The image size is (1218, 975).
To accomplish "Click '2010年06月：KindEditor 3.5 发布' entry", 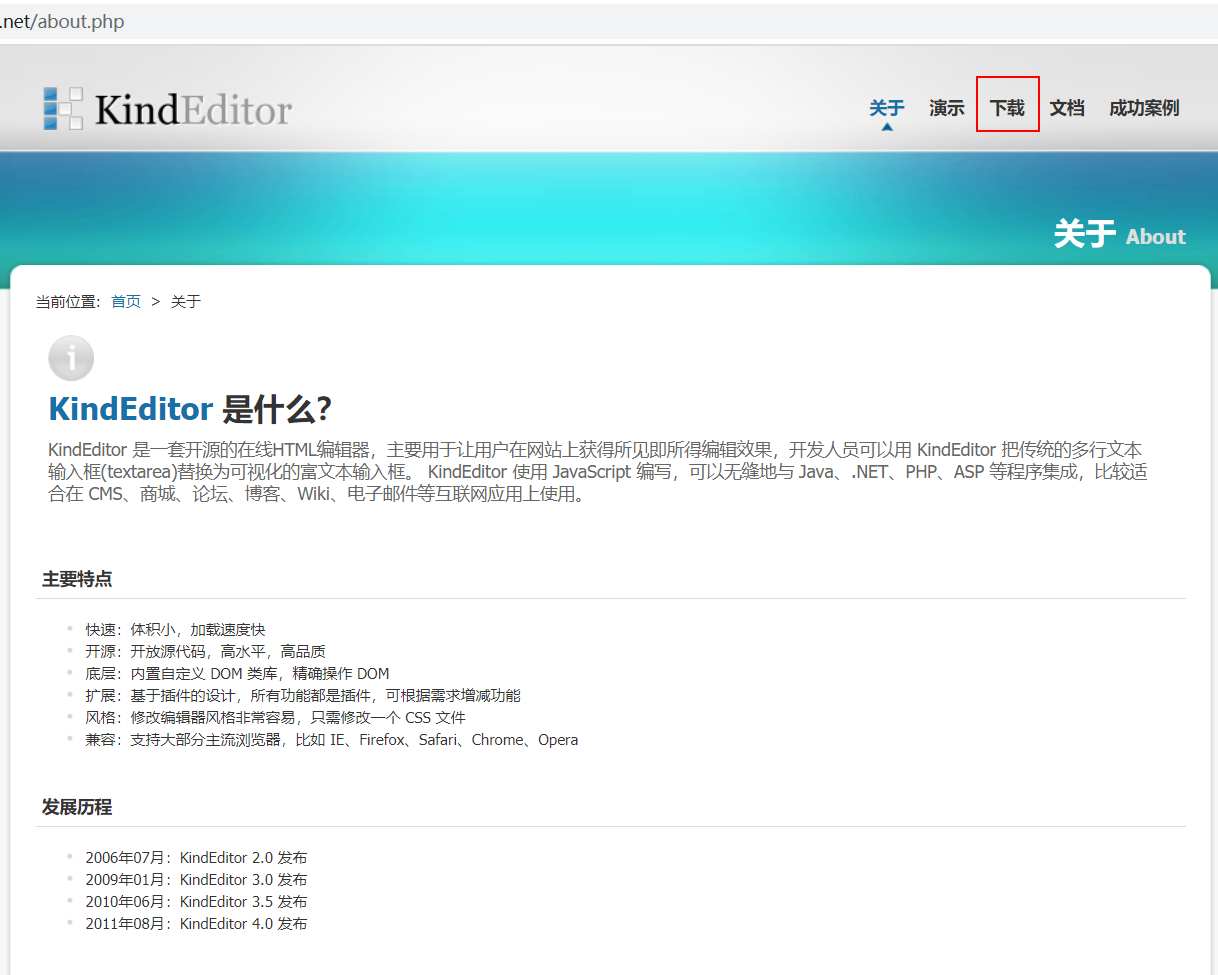I will click(x=196, y=902).
